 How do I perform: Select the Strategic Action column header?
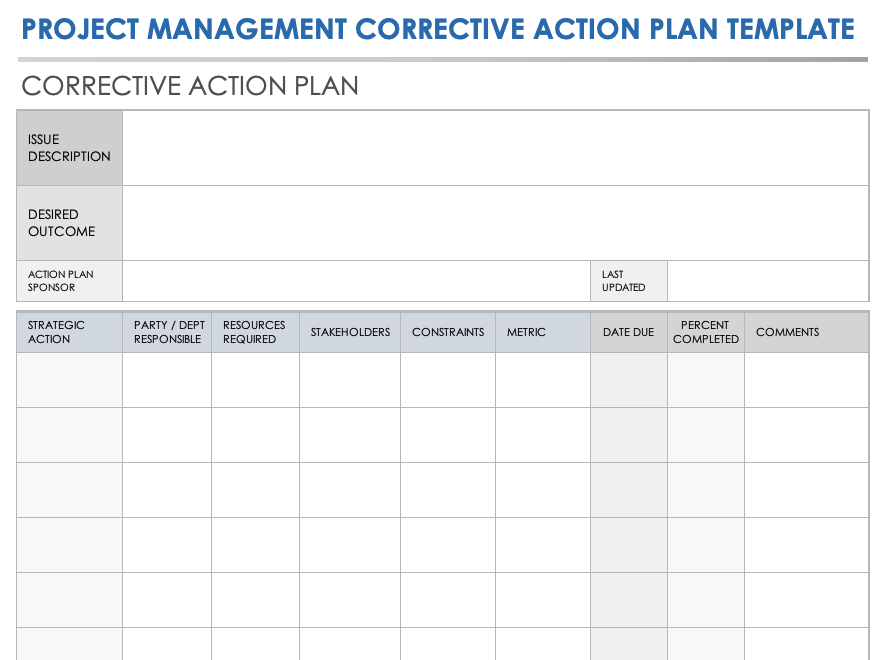click(x=69, y=332)
